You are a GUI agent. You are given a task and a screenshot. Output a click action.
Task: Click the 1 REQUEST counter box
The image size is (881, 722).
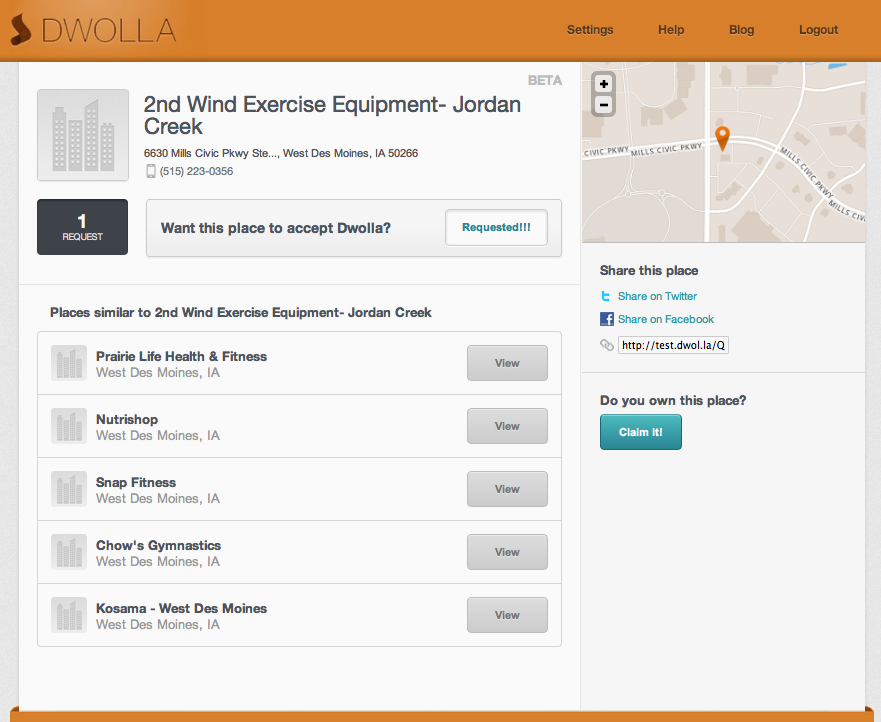pyautogui.click(x=83, y=227)
